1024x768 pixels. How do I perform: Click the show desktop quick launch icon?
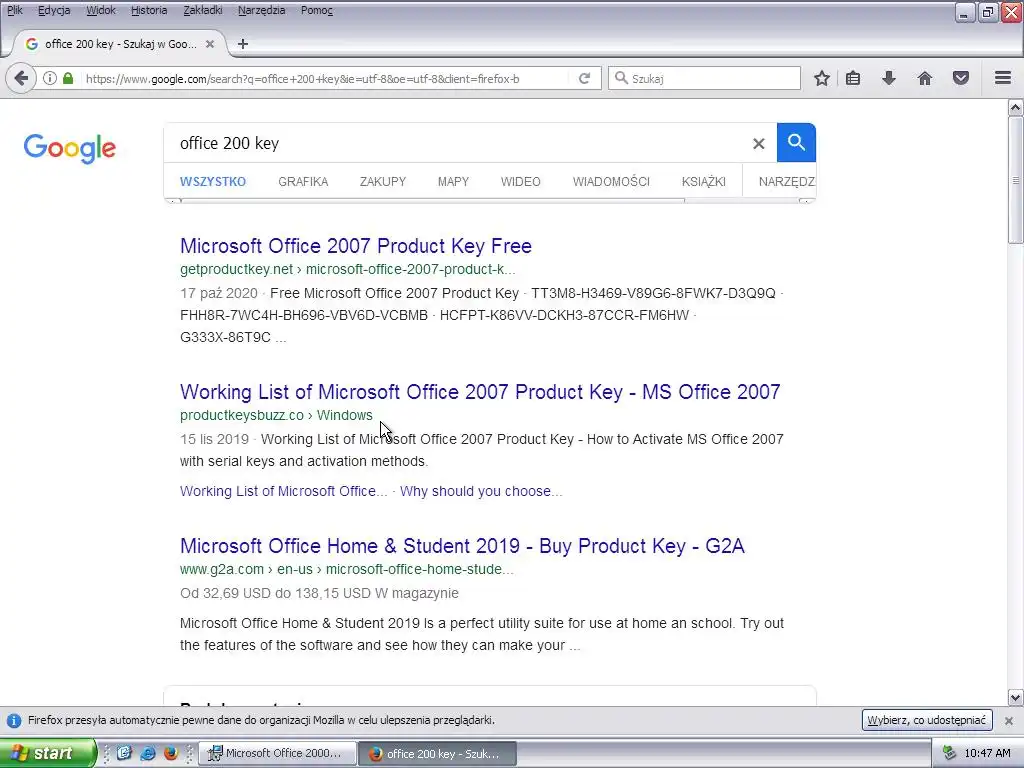tap(124, 753)
